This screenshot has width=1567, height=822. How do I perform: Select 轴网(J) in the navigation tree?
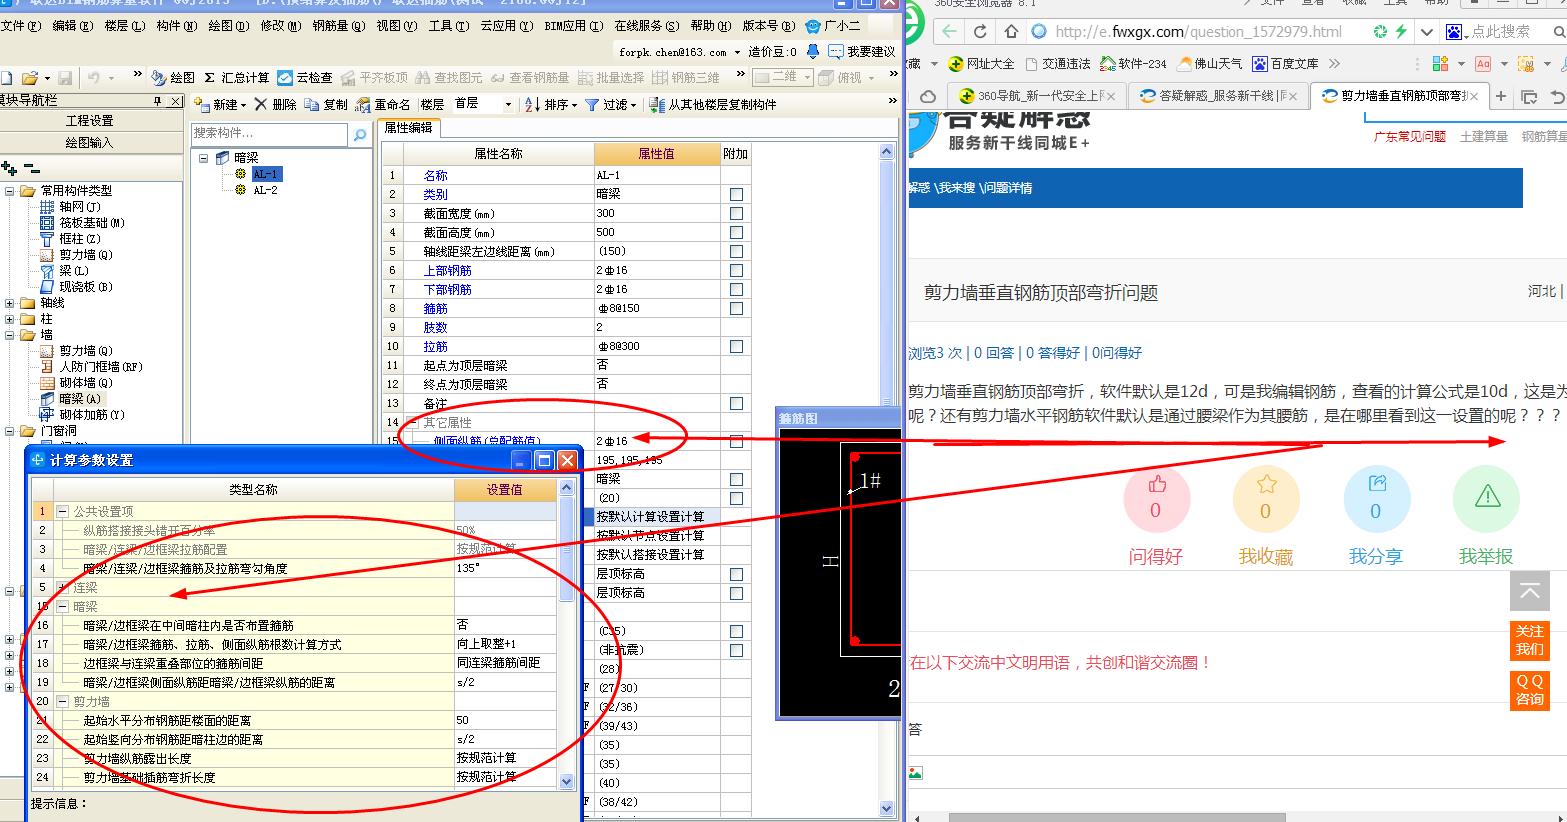[79, 207]
